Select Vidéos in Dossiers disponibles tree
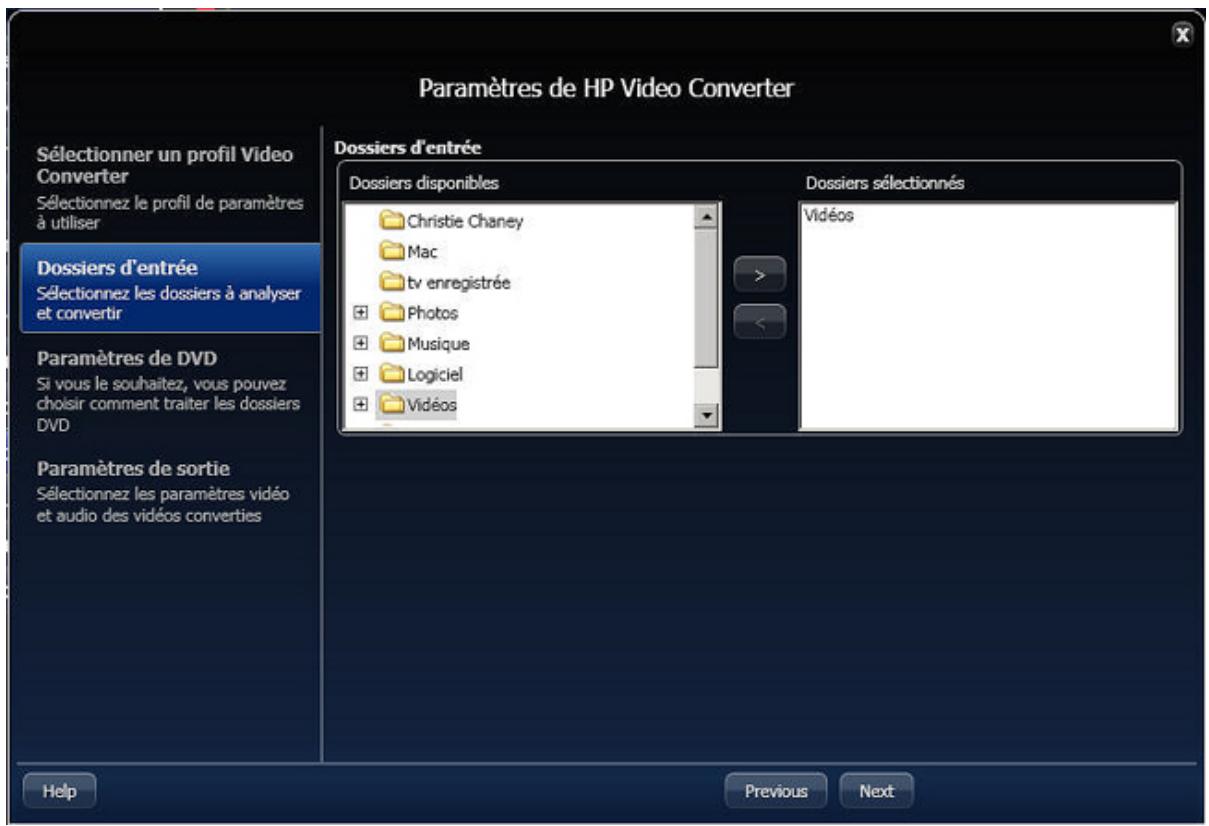1209x826 pixels. [432, 405]
